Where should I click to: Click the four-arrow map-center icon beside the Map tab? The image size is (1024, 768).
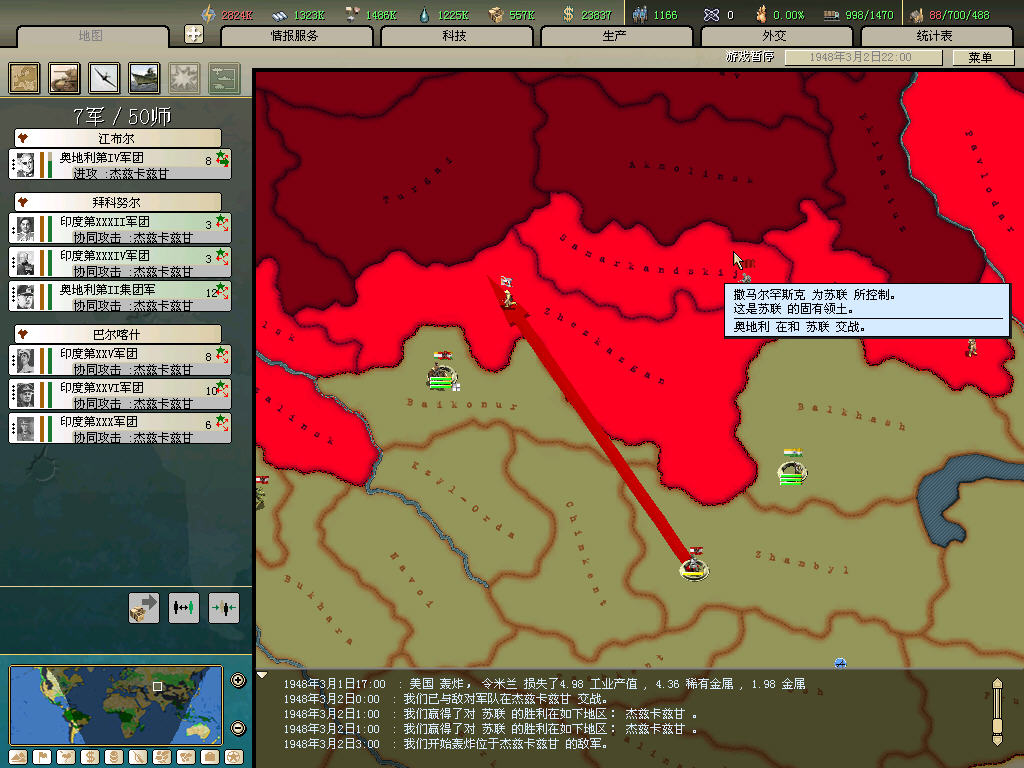(x=194, y=34)
